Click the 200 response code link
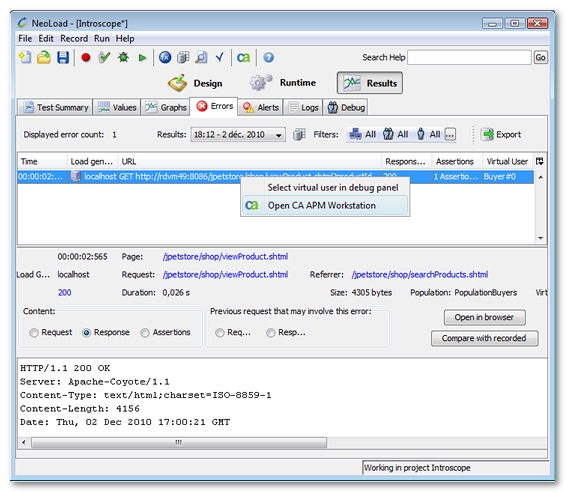This screenshot has height=493, width=566. (64, 292)
